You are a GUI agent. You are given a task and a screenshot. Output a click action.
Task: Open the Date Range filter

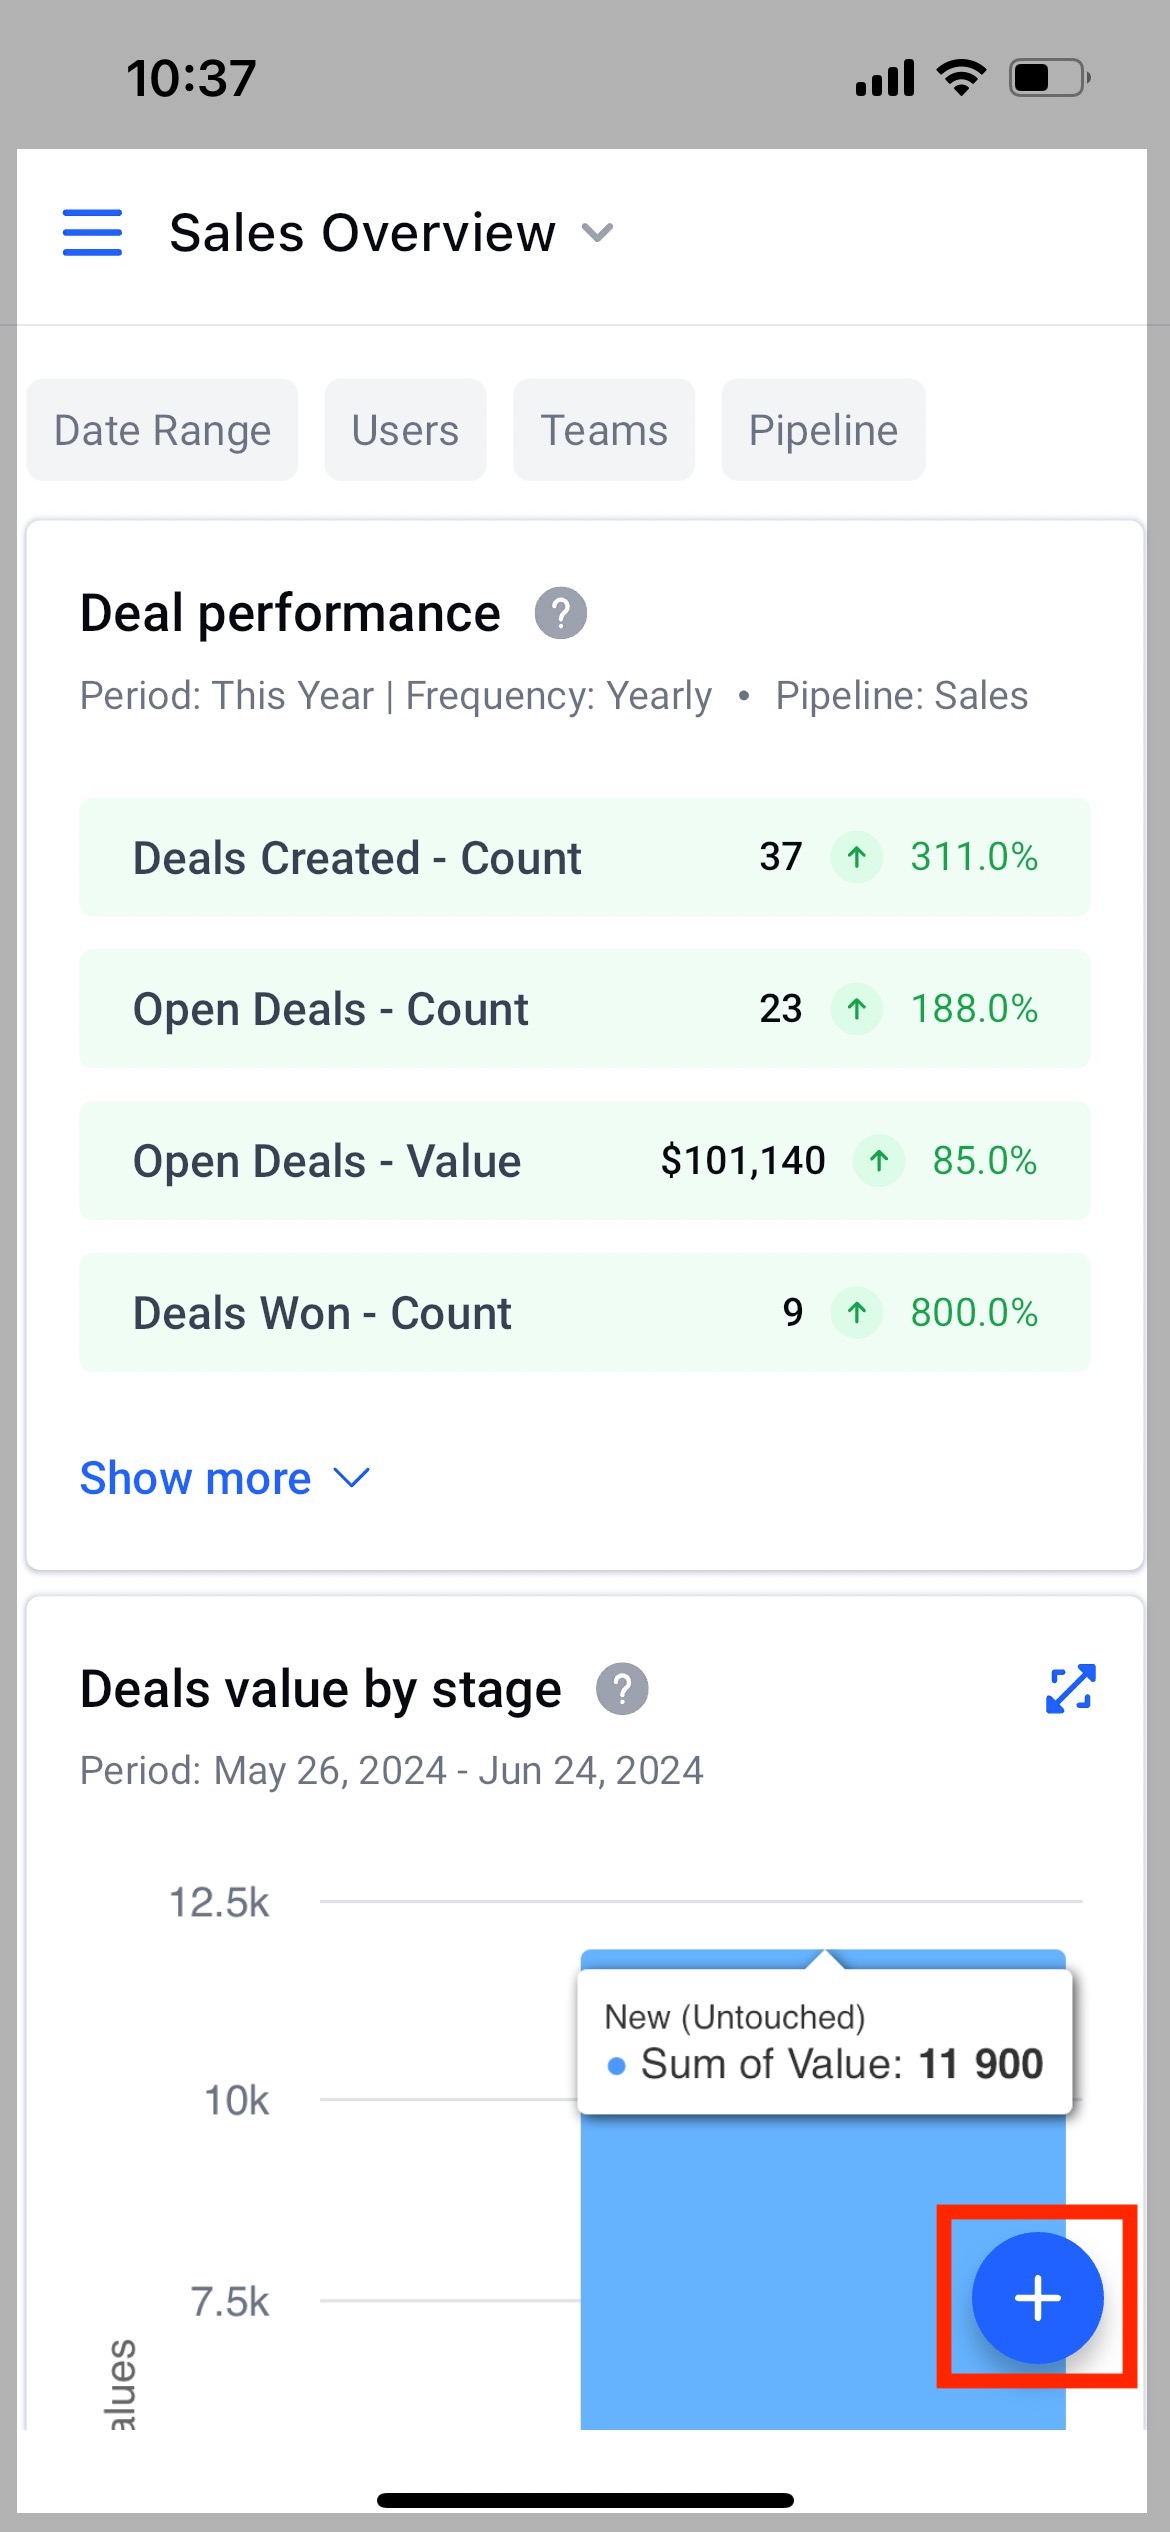[162, 430]
